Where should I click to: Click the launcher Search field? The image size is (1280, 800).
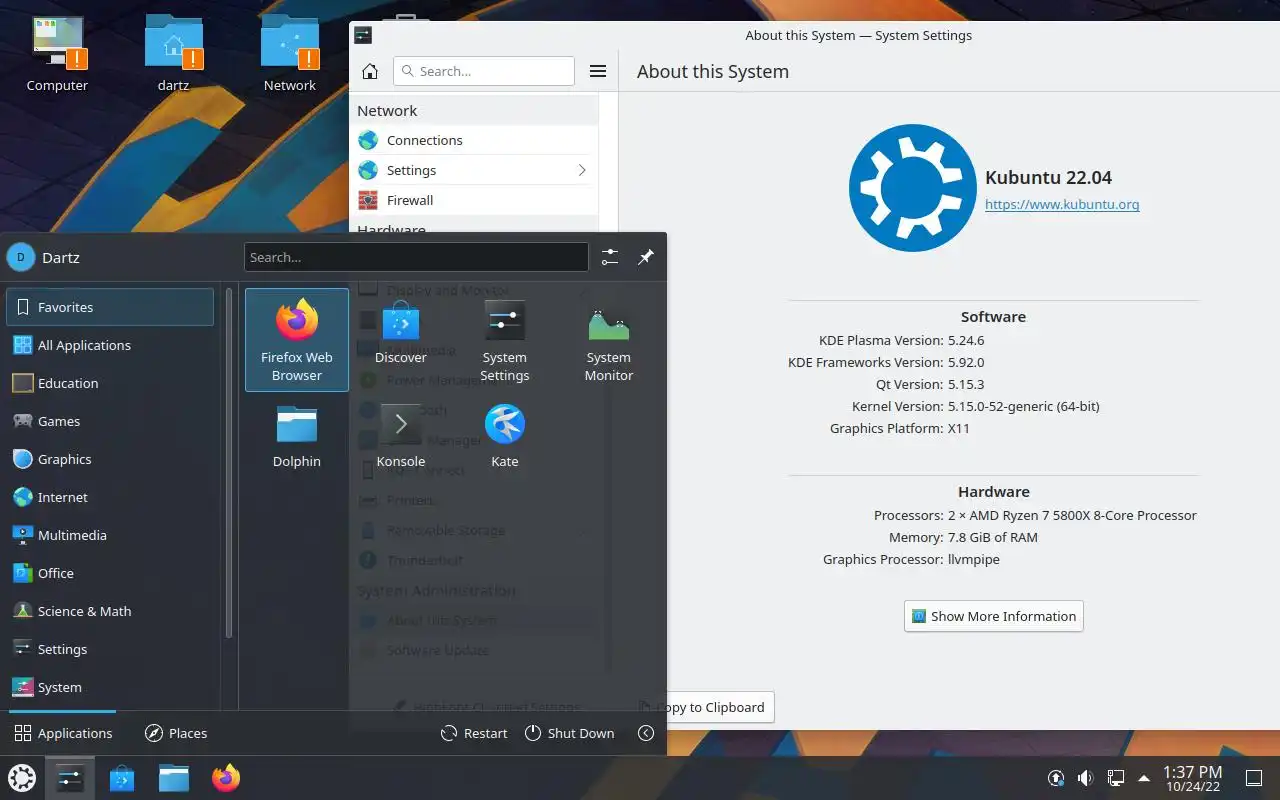(x=416, y=257)
